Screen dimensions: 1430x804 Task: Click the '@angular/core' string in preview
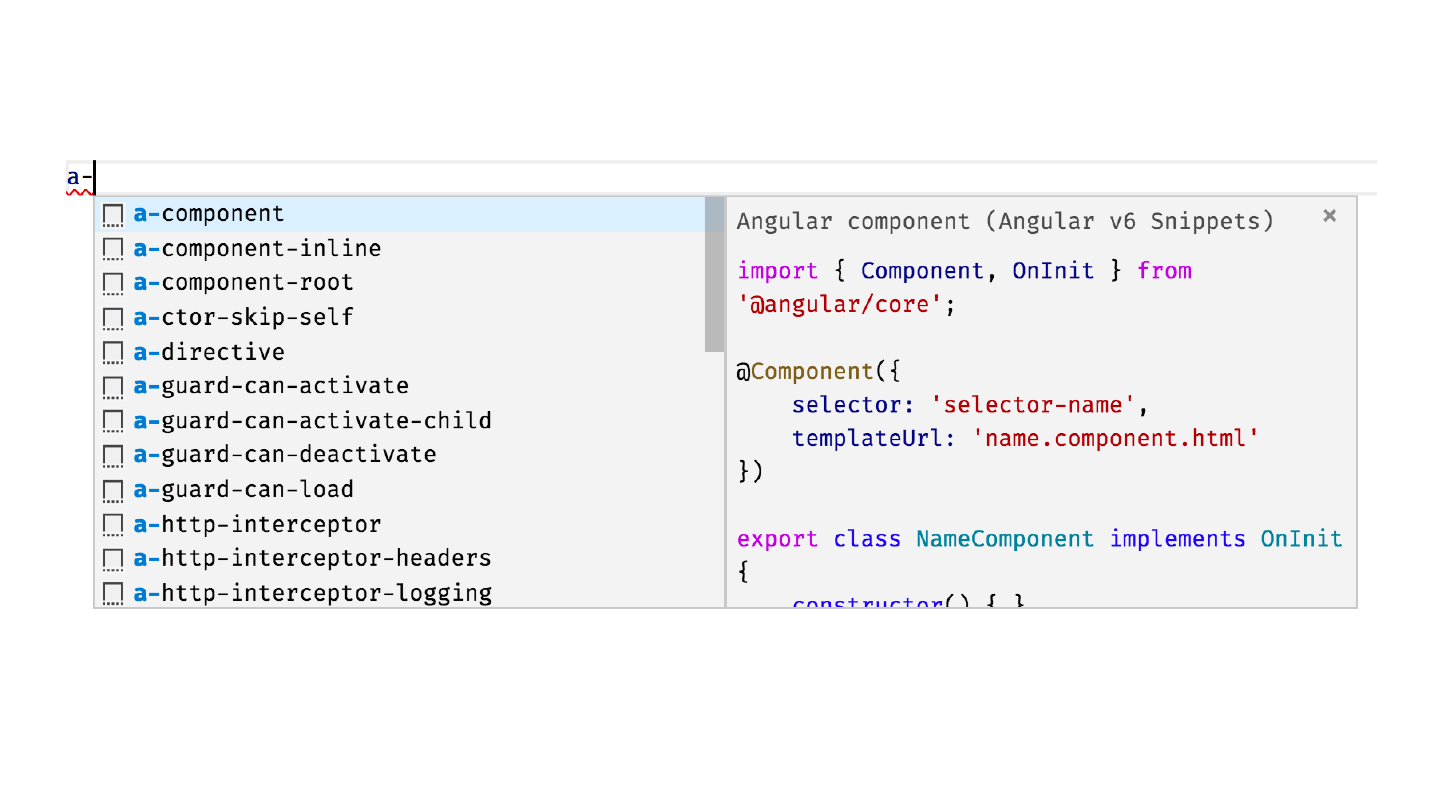tap(840, 305)
